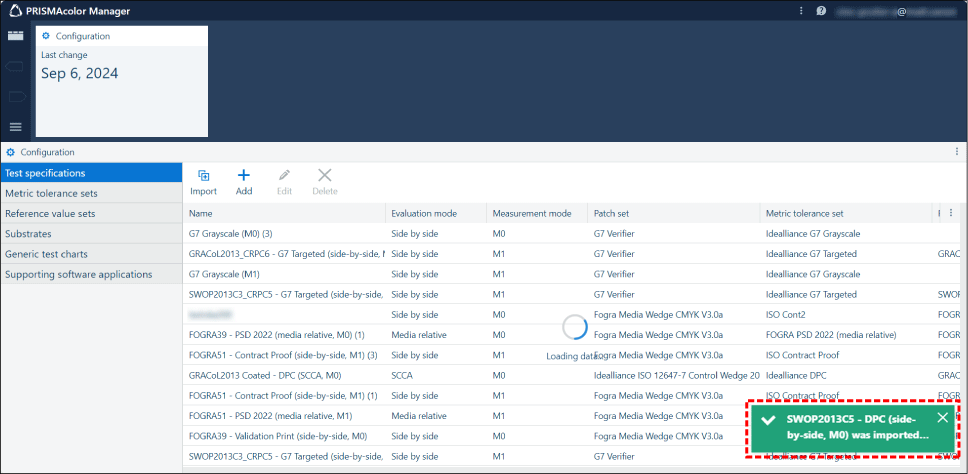Click the Delete X icon

pyautogui.click(x=324, y=176)
